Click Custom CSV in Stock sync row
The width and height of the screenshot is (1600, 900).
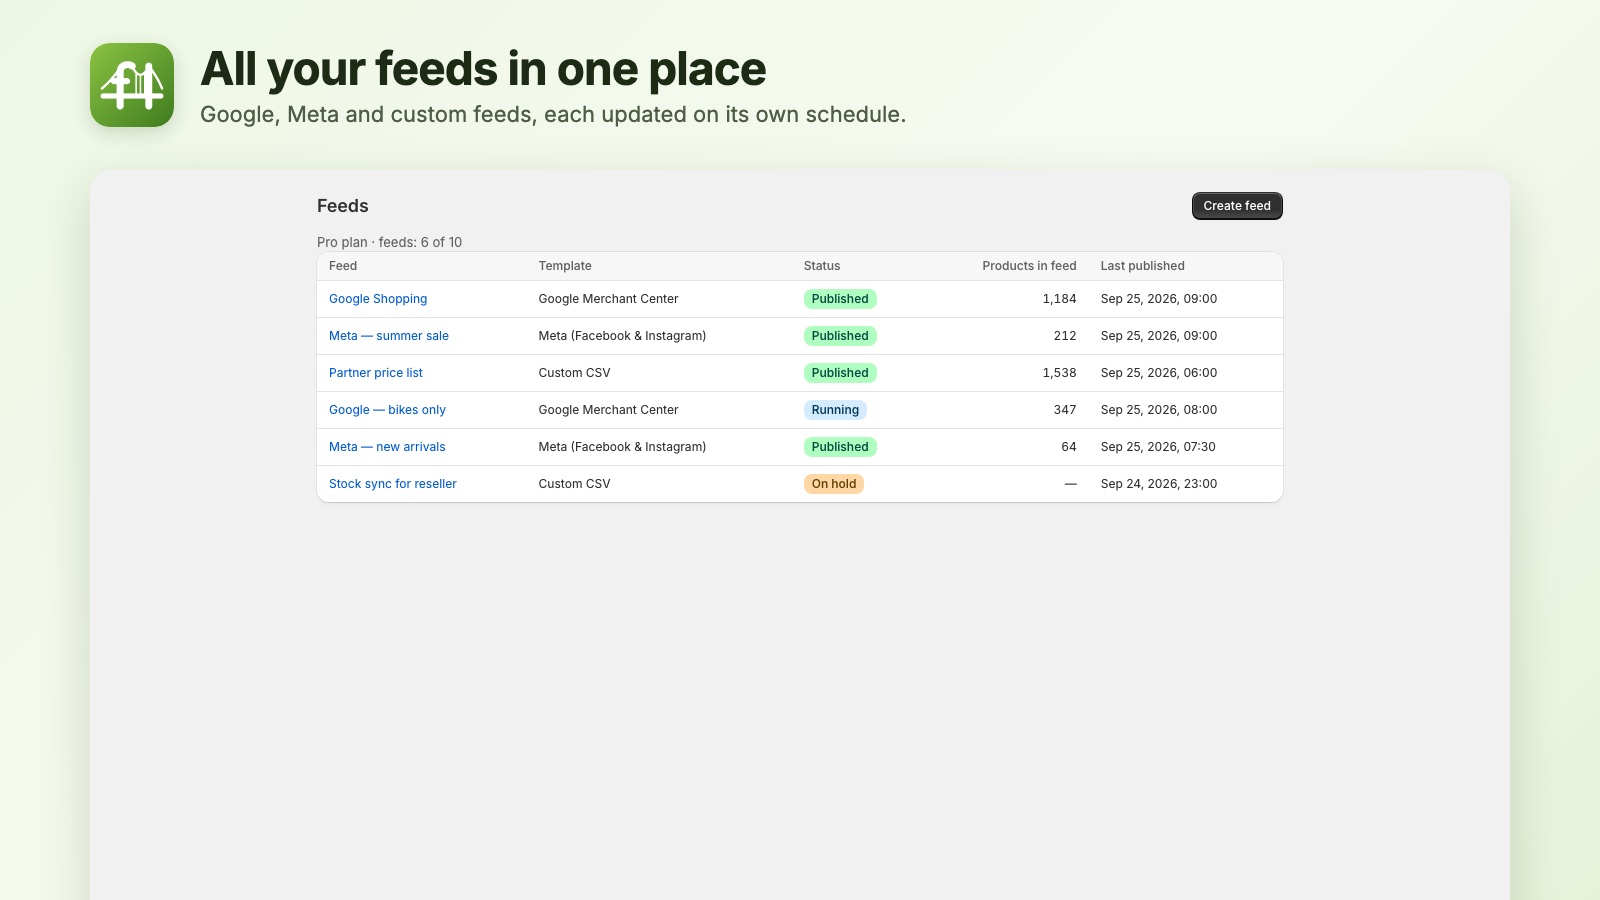click(574, 484)
